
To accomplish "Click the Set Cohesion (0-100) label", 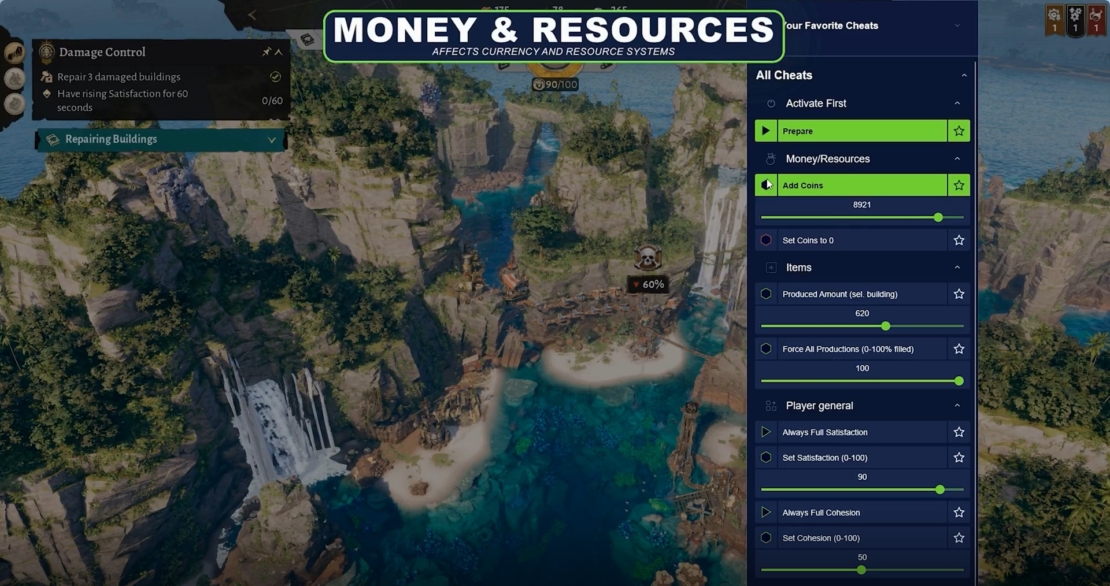I will coord(820,539).
